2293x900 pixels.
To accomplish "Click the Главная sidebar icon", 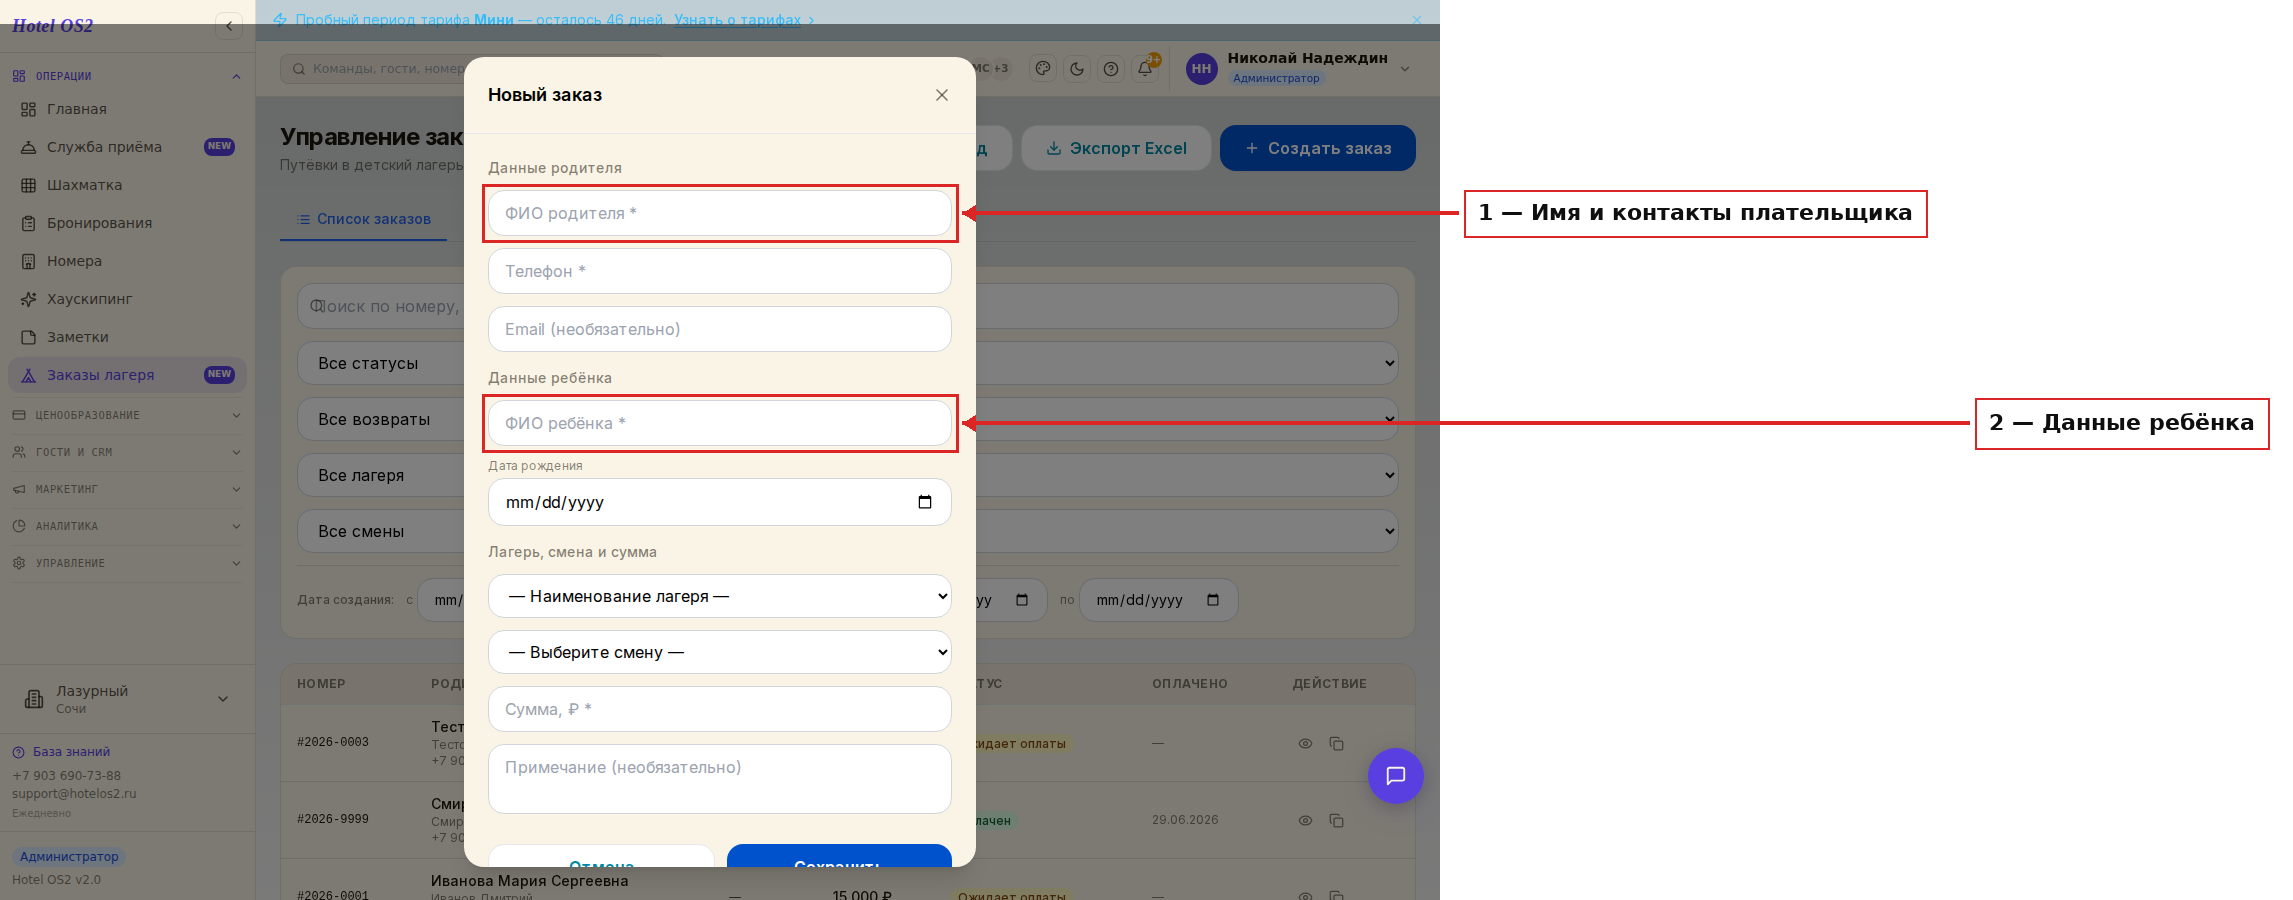I will coord(28,109).
